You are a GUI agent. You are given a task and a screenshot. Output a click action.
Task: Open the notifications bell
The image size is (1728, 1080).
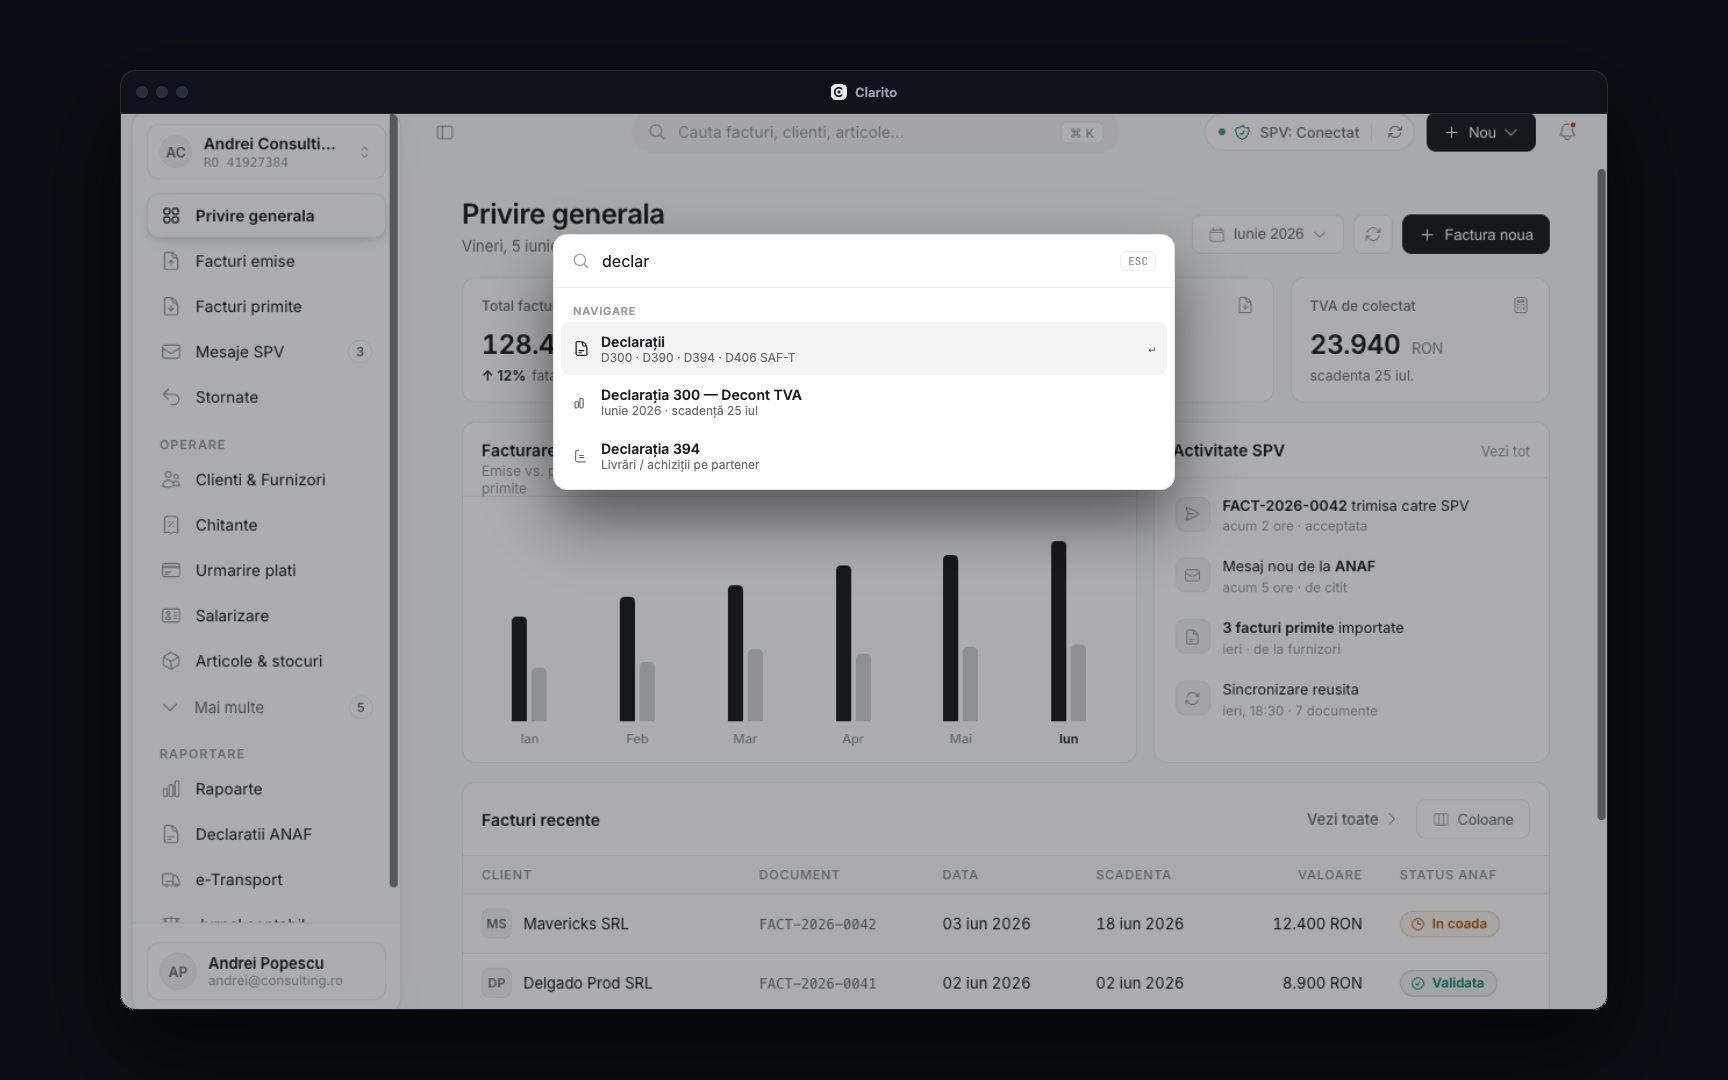tap(1567, 132)
